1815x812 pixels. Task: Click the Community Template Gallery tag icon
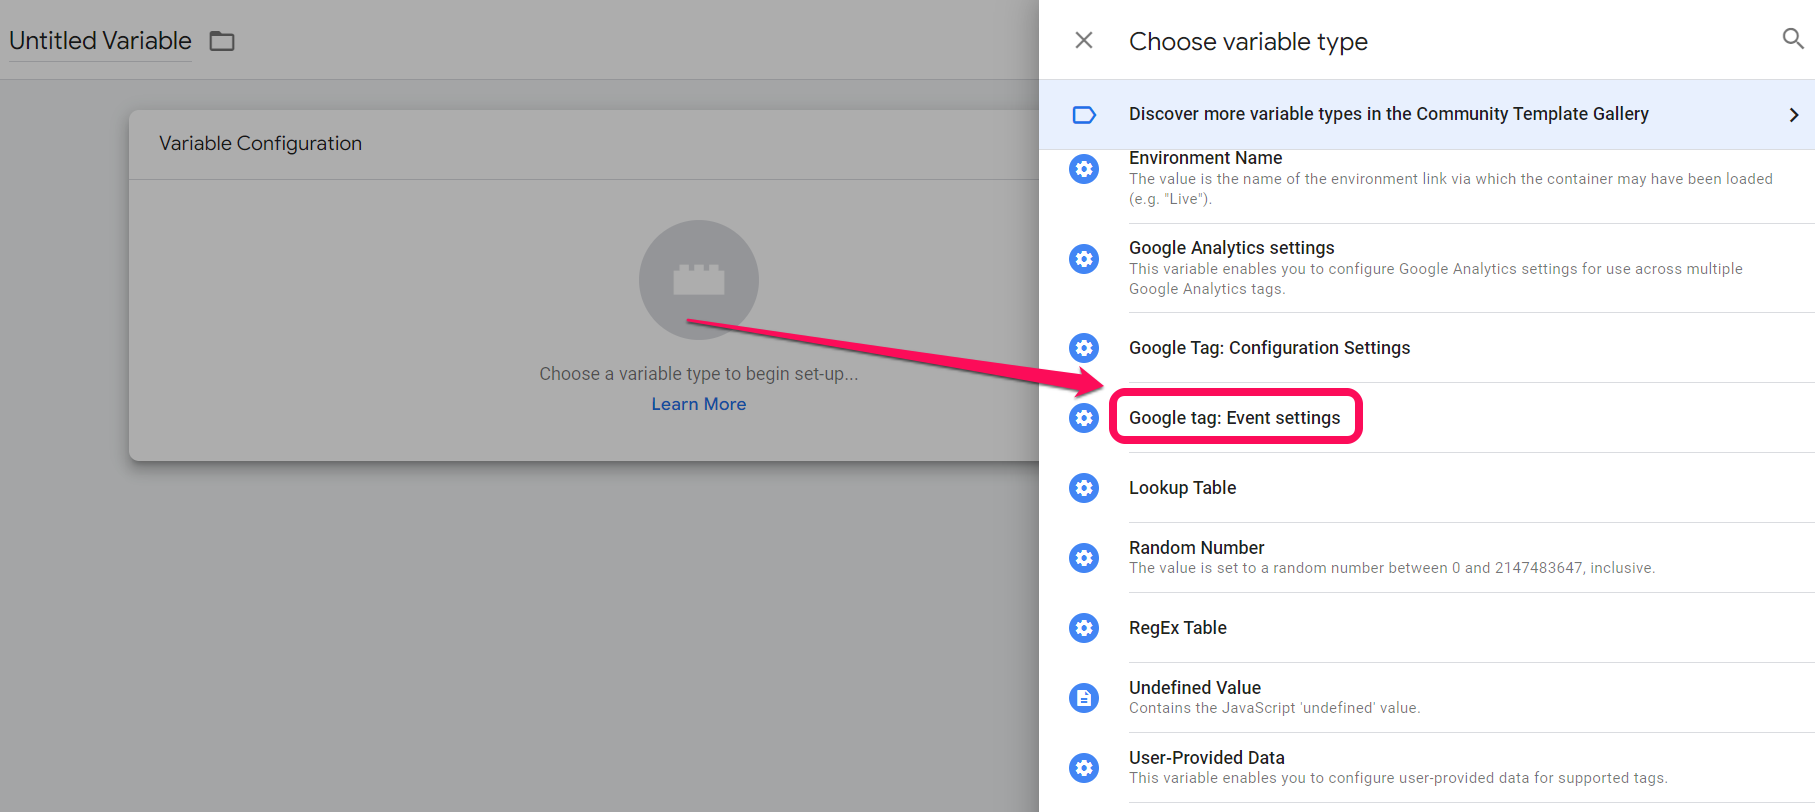[1084, 115]
